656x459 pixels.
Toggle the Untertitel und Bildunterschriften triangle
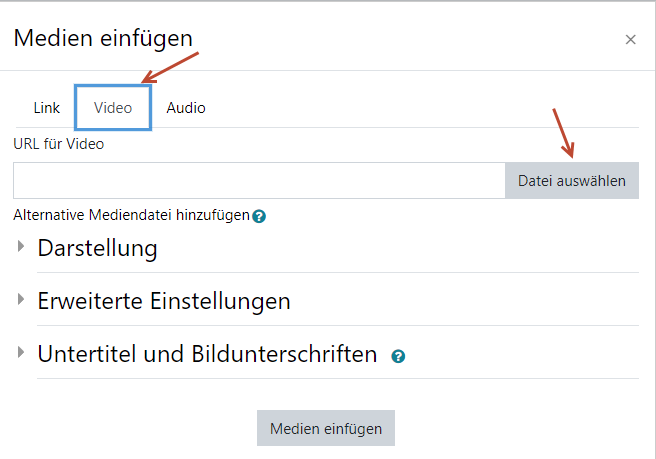point(22,353)
